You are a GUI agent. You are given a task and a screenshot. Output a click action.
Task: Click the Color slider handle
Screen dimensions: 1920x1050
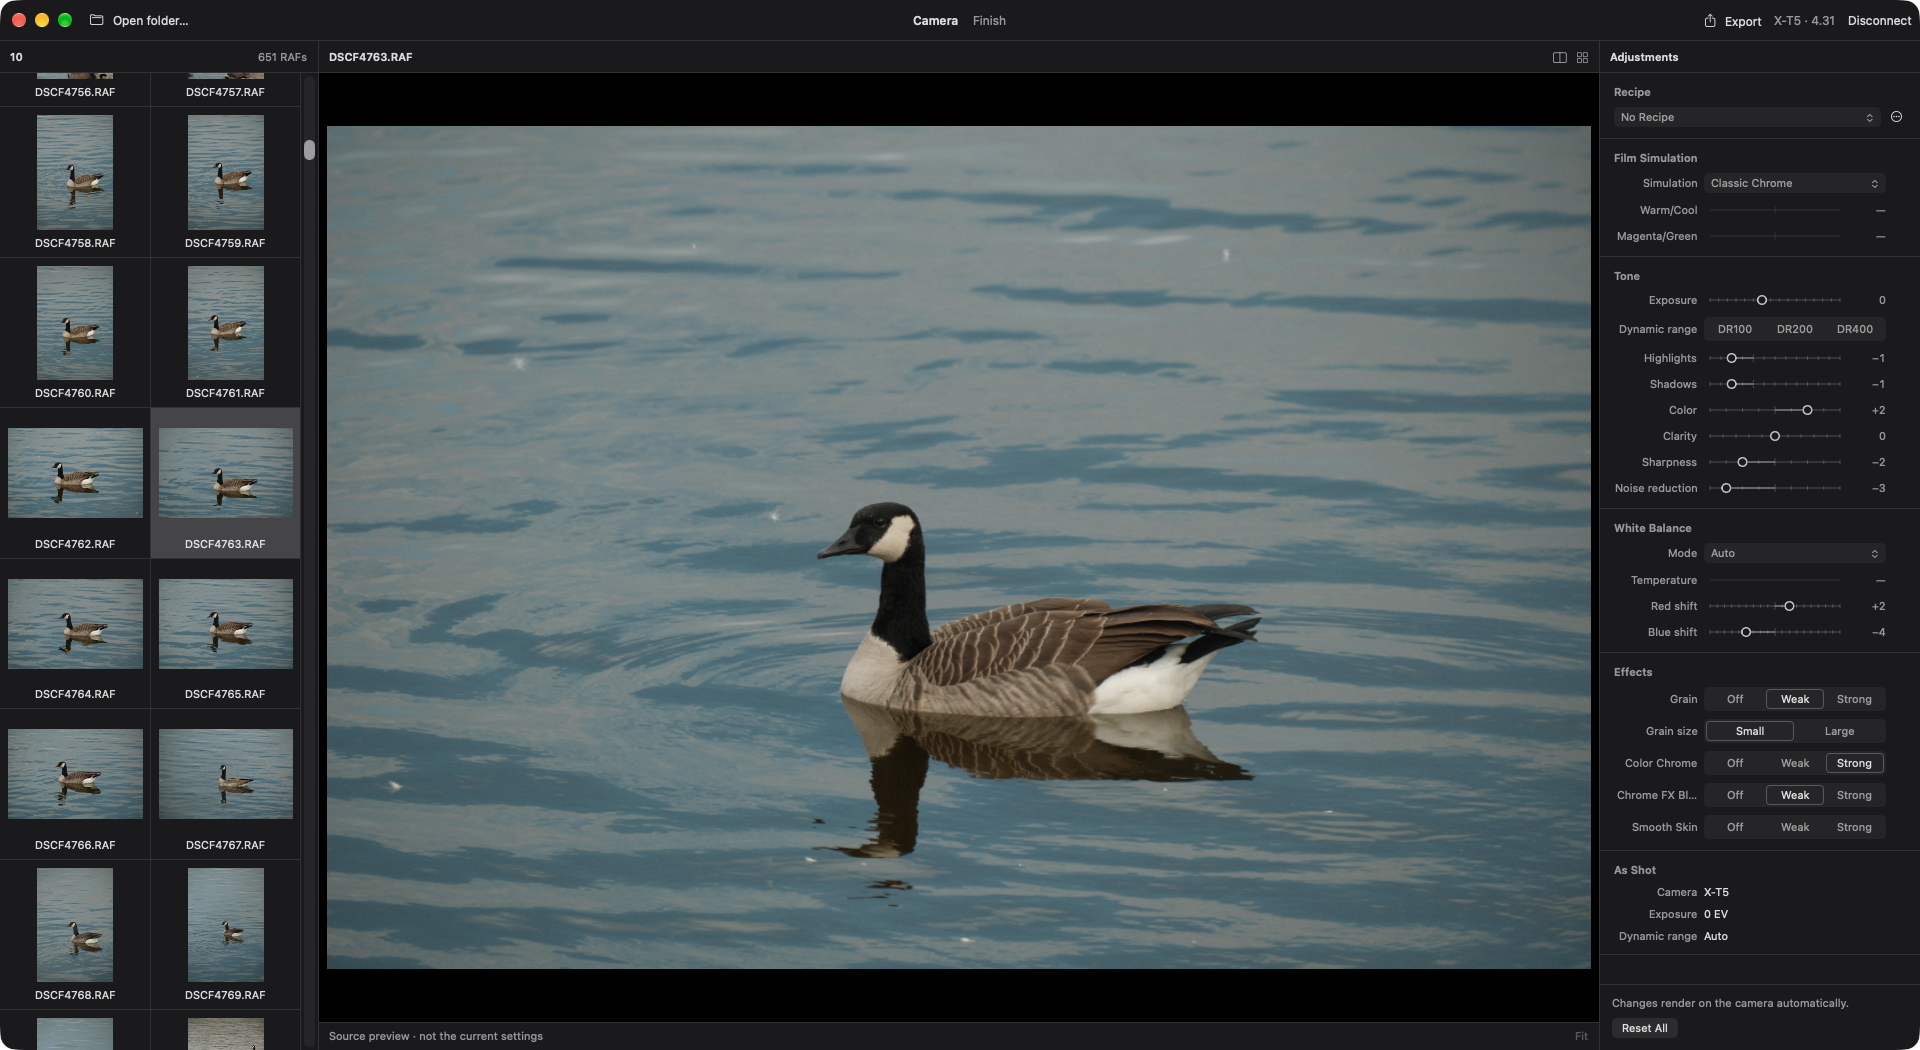[x=1807, y=410]
